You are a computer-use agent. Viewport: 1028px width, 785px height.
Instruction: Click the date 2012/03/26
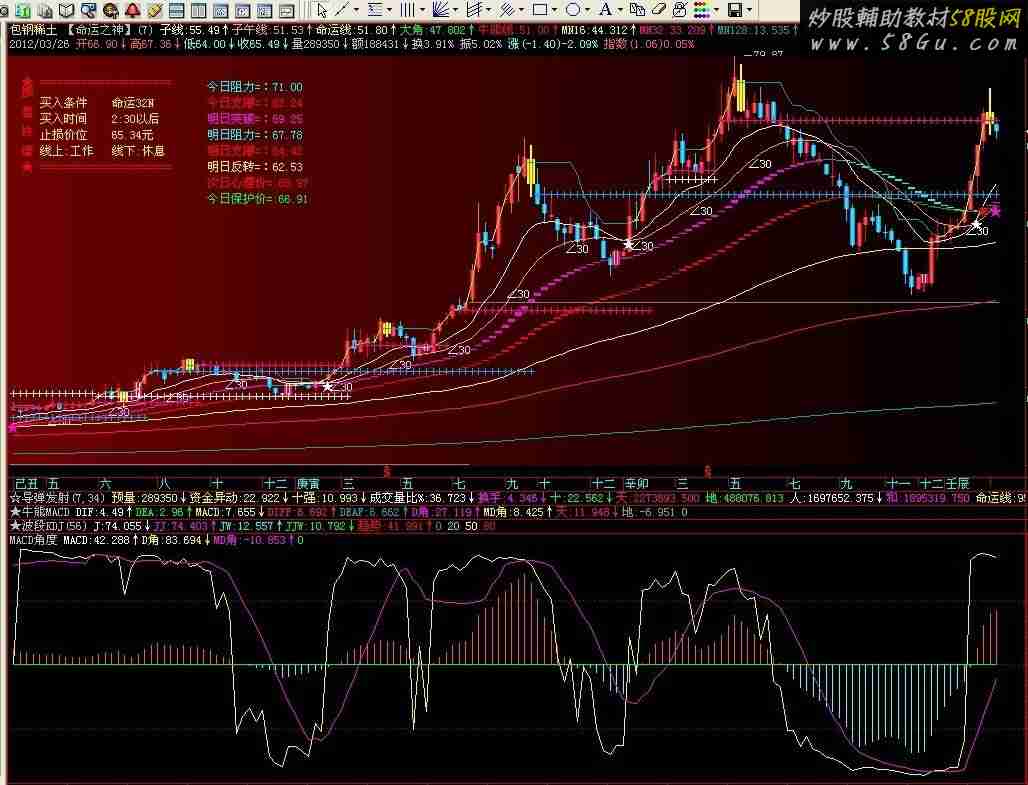pyautogui.click(x=39, y=45)
